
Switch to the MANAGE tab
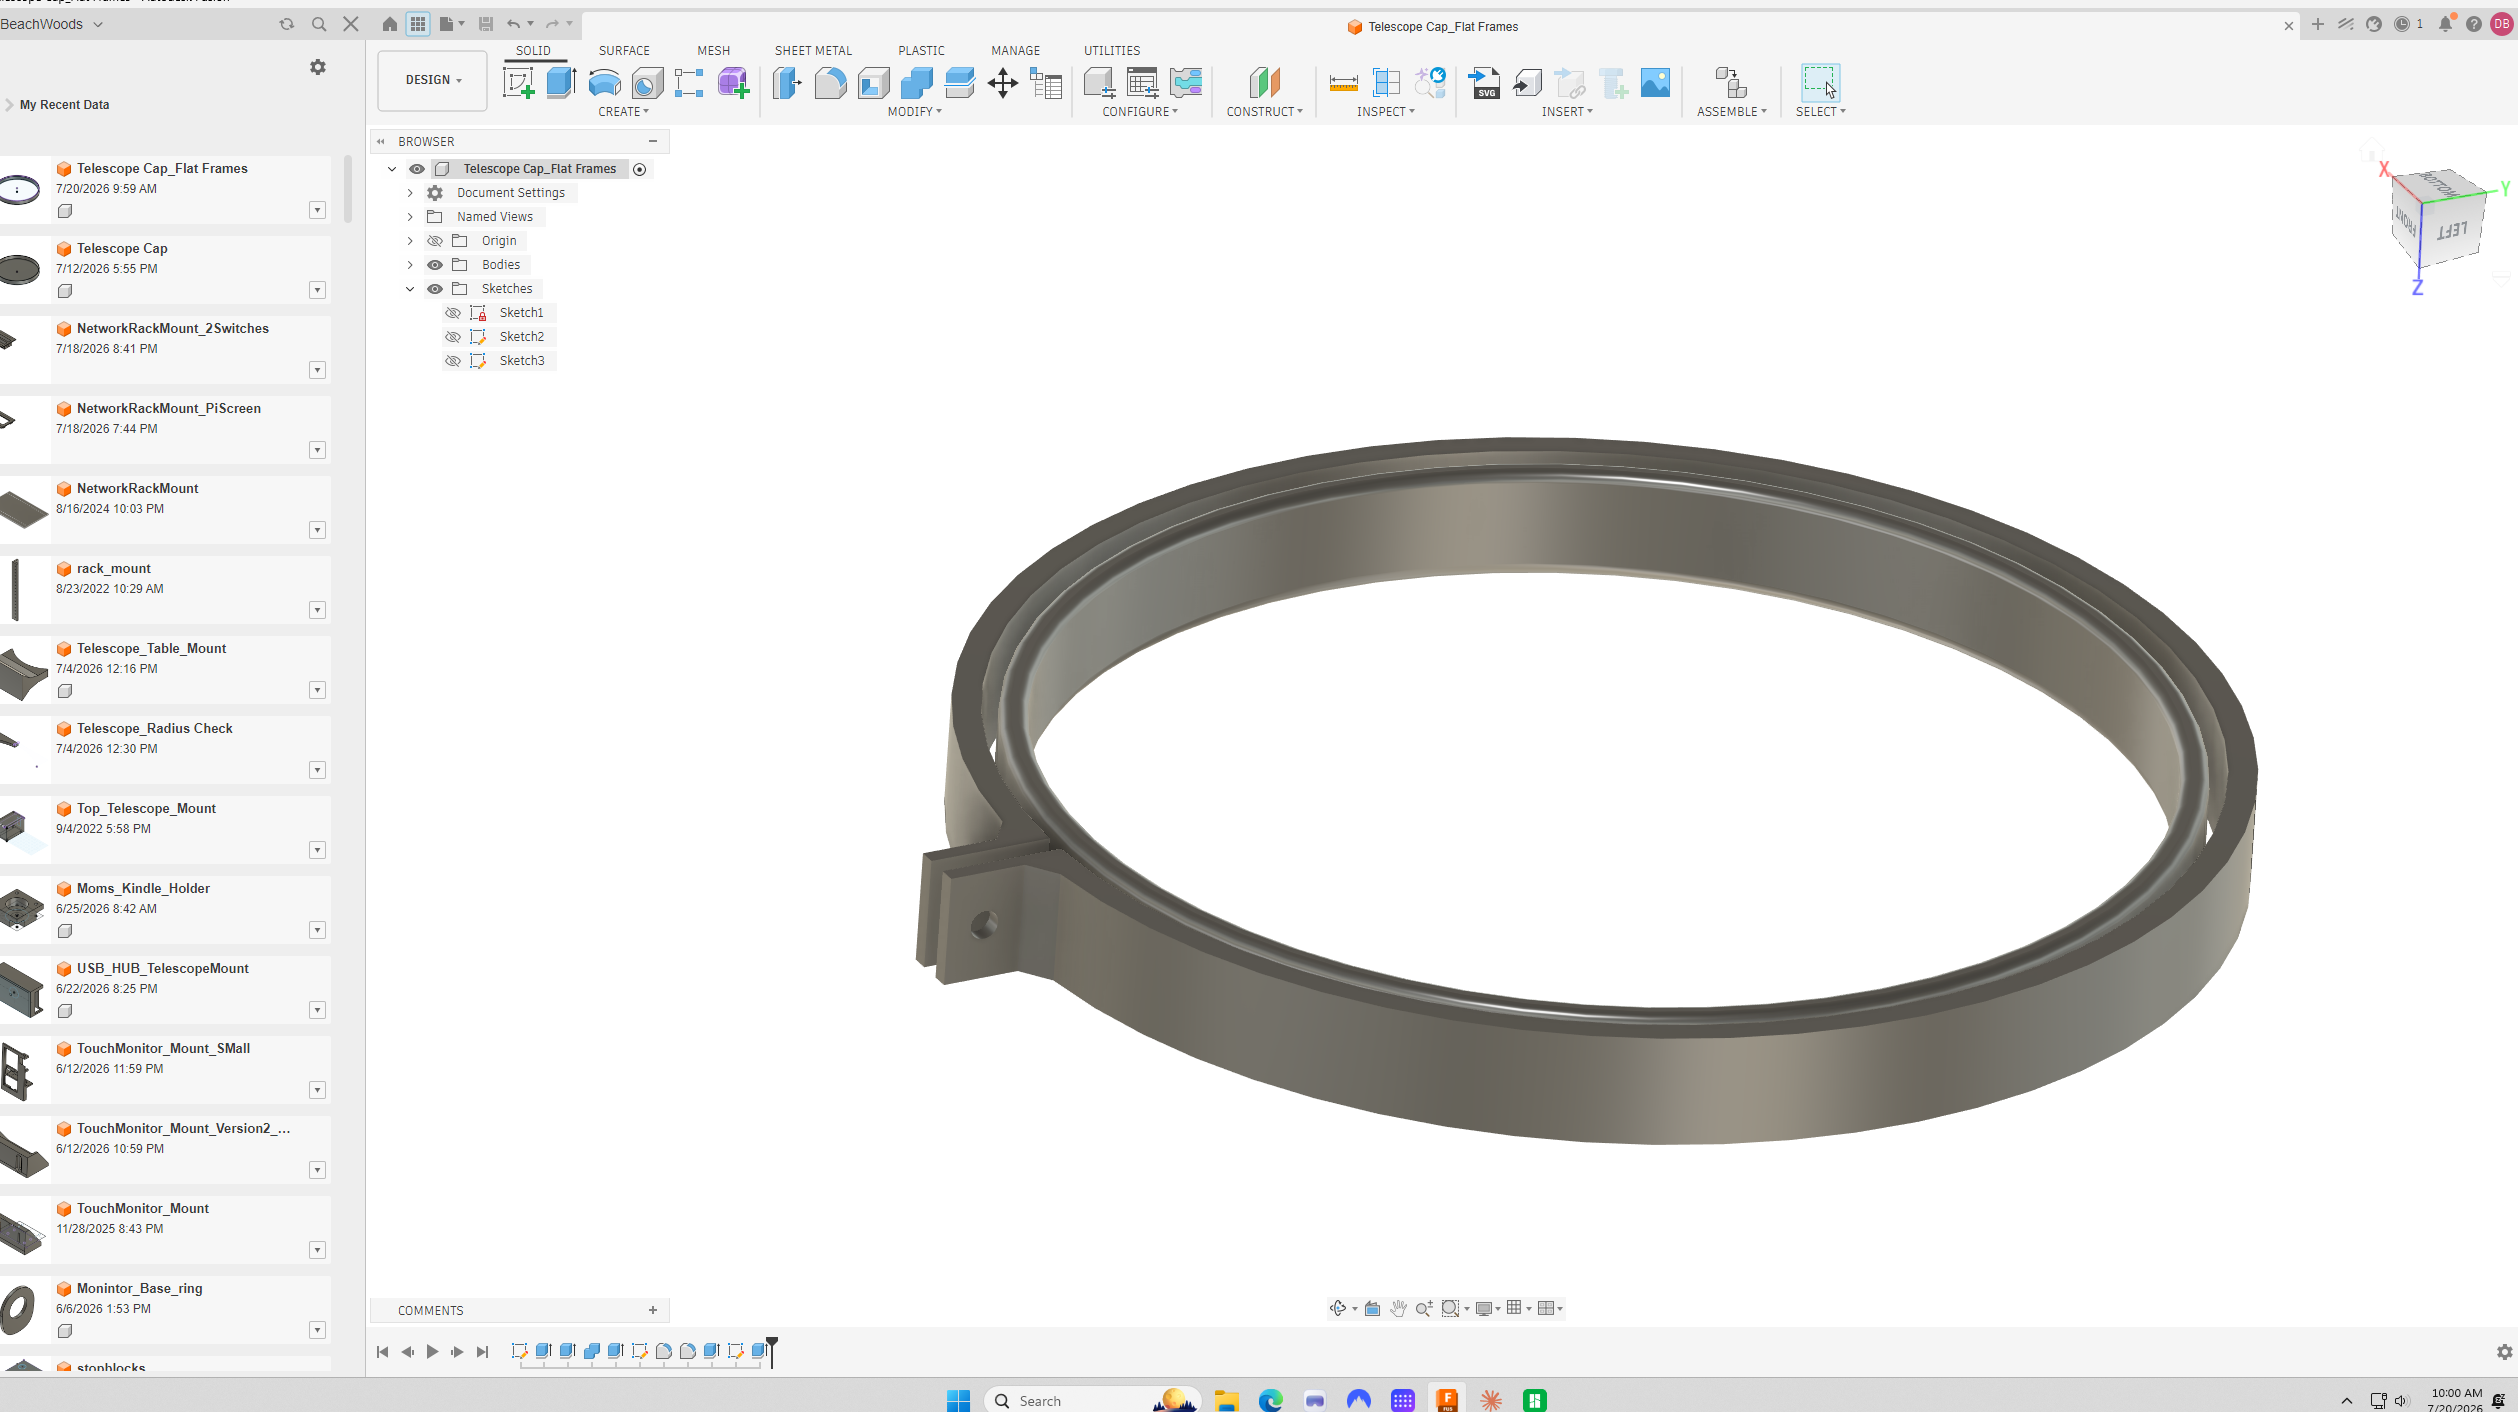coord(1015,50)
